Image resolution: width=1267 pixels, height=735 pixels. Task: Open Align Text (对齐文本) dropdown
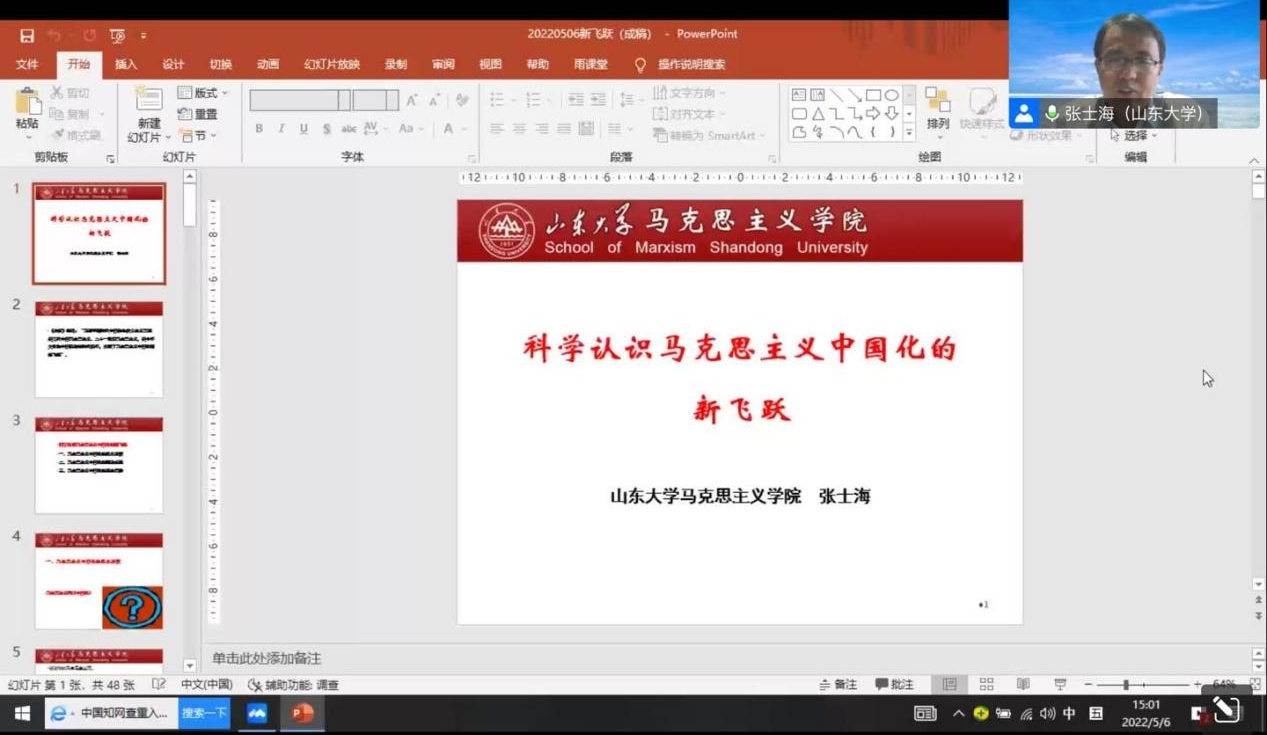pos(690,114)
